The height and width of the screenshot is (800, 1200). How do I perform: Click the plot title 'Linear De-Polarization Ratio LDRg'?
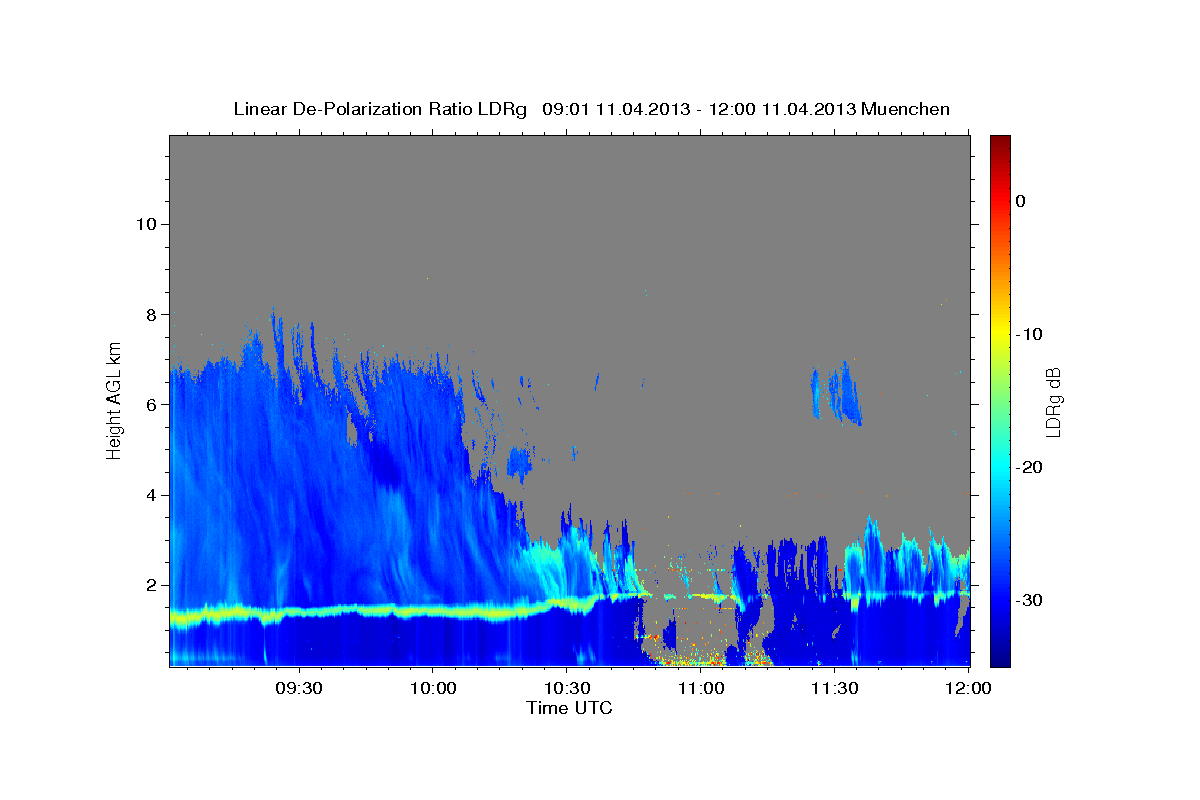[380, 109]
